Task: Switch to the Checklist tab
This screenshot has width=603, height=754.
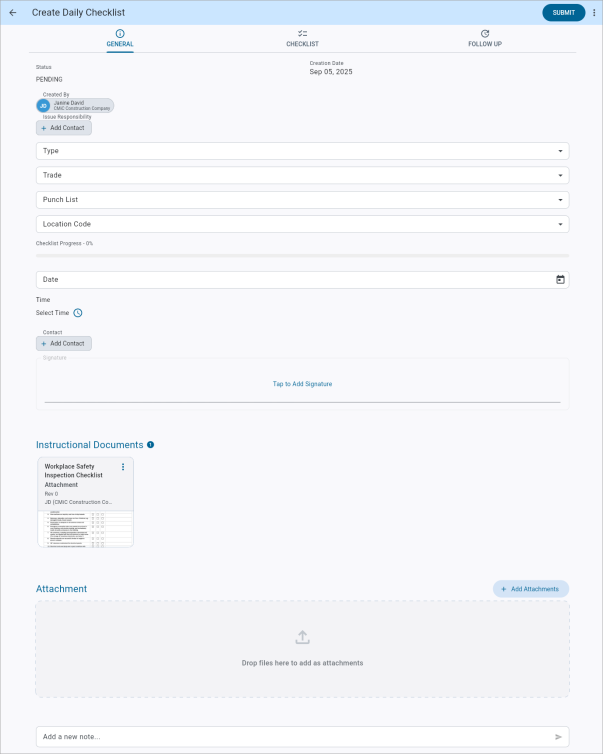Action: point(302,39)
